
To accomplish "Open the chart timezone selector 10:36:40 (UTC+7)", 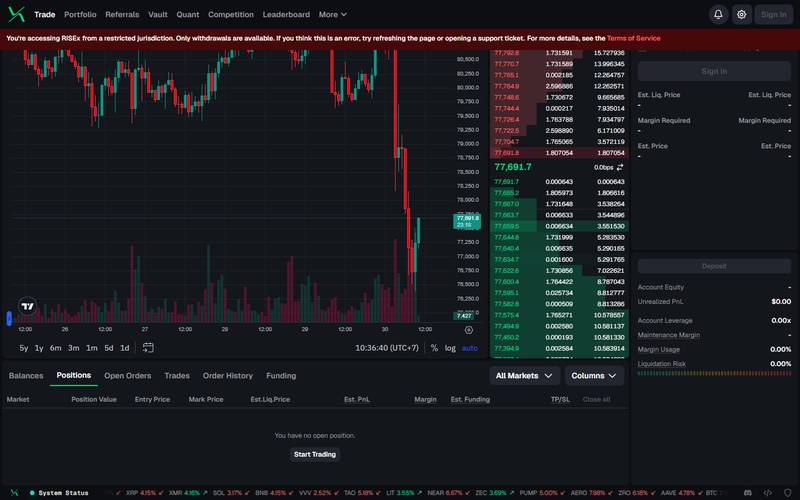I will point(387,348).
